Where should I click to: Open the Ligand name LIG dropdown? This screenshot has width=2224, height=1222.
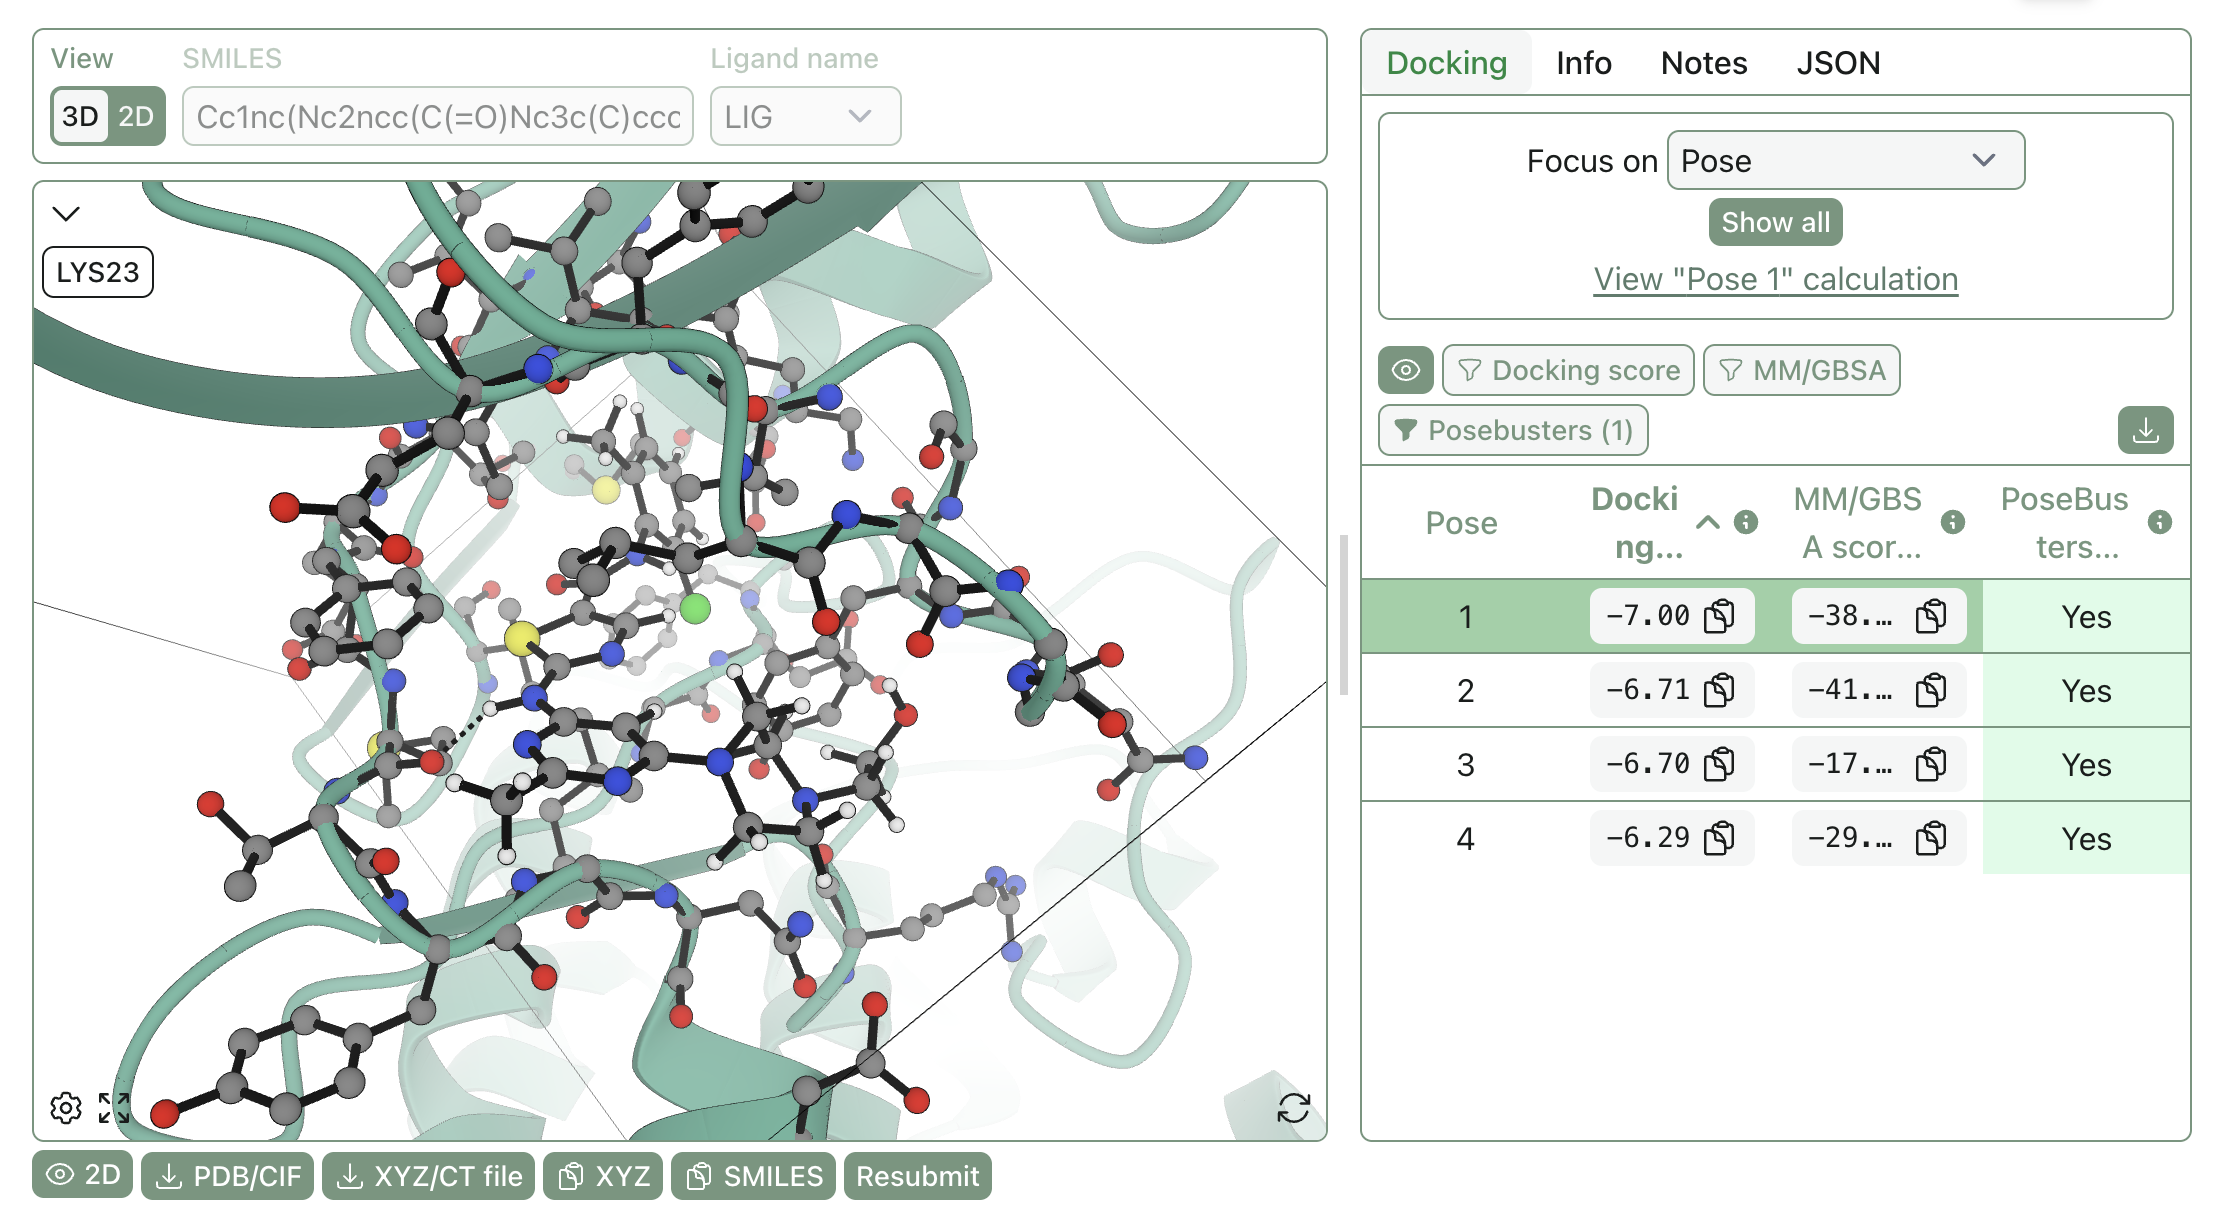(x=805, y=116)
